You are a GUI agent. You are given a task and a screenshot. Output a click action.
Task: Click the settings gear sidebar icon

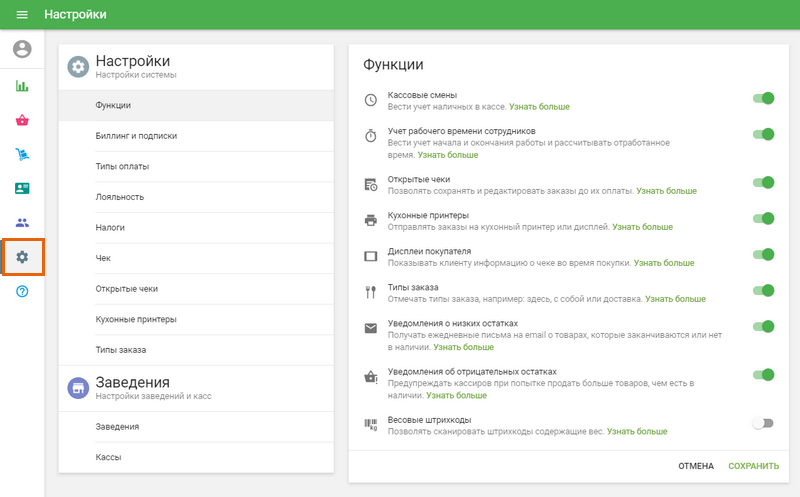point(22,257)
